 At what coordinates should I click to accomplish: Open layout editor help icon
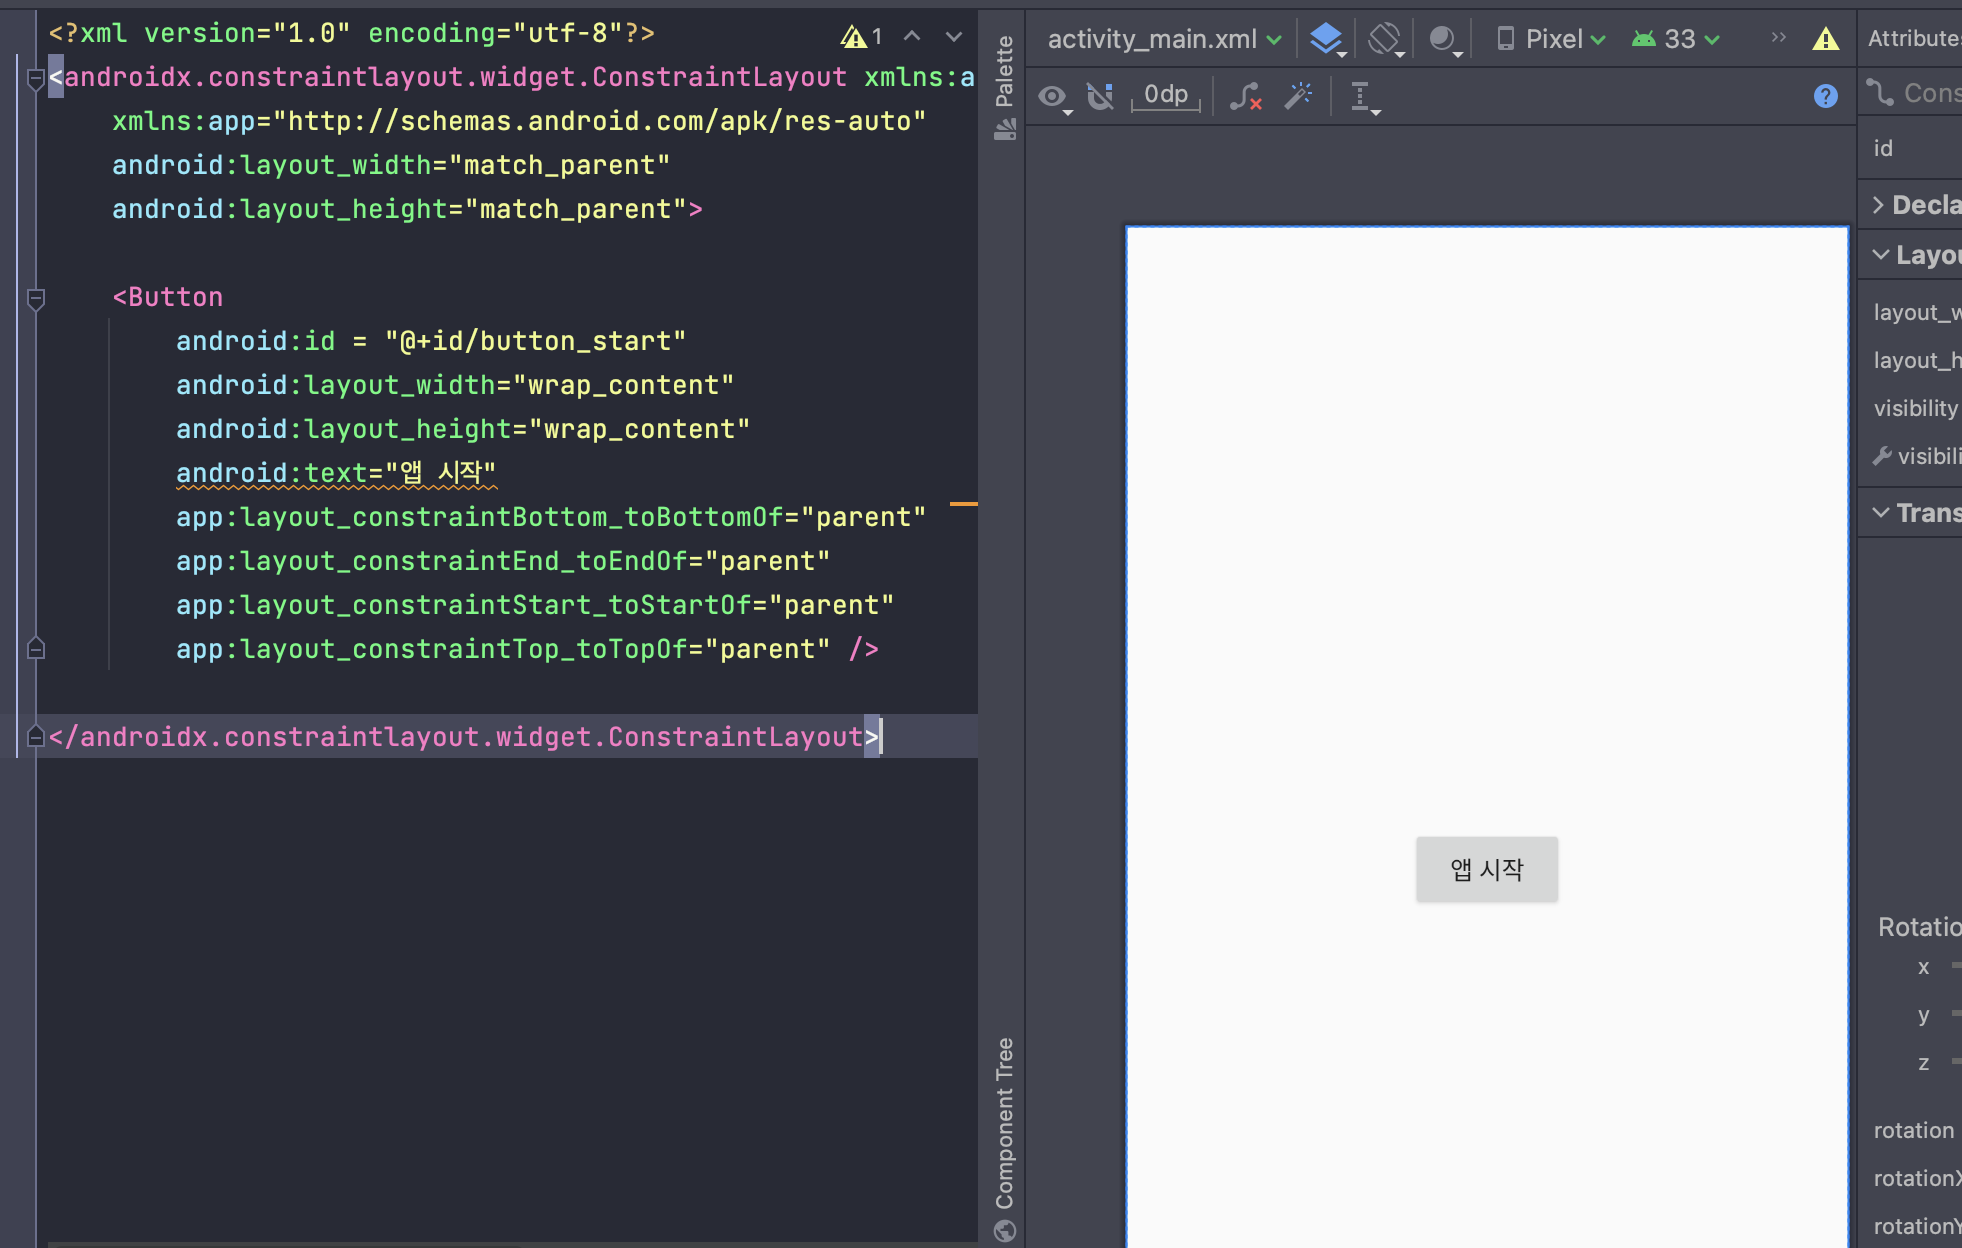pos(1826,96)
